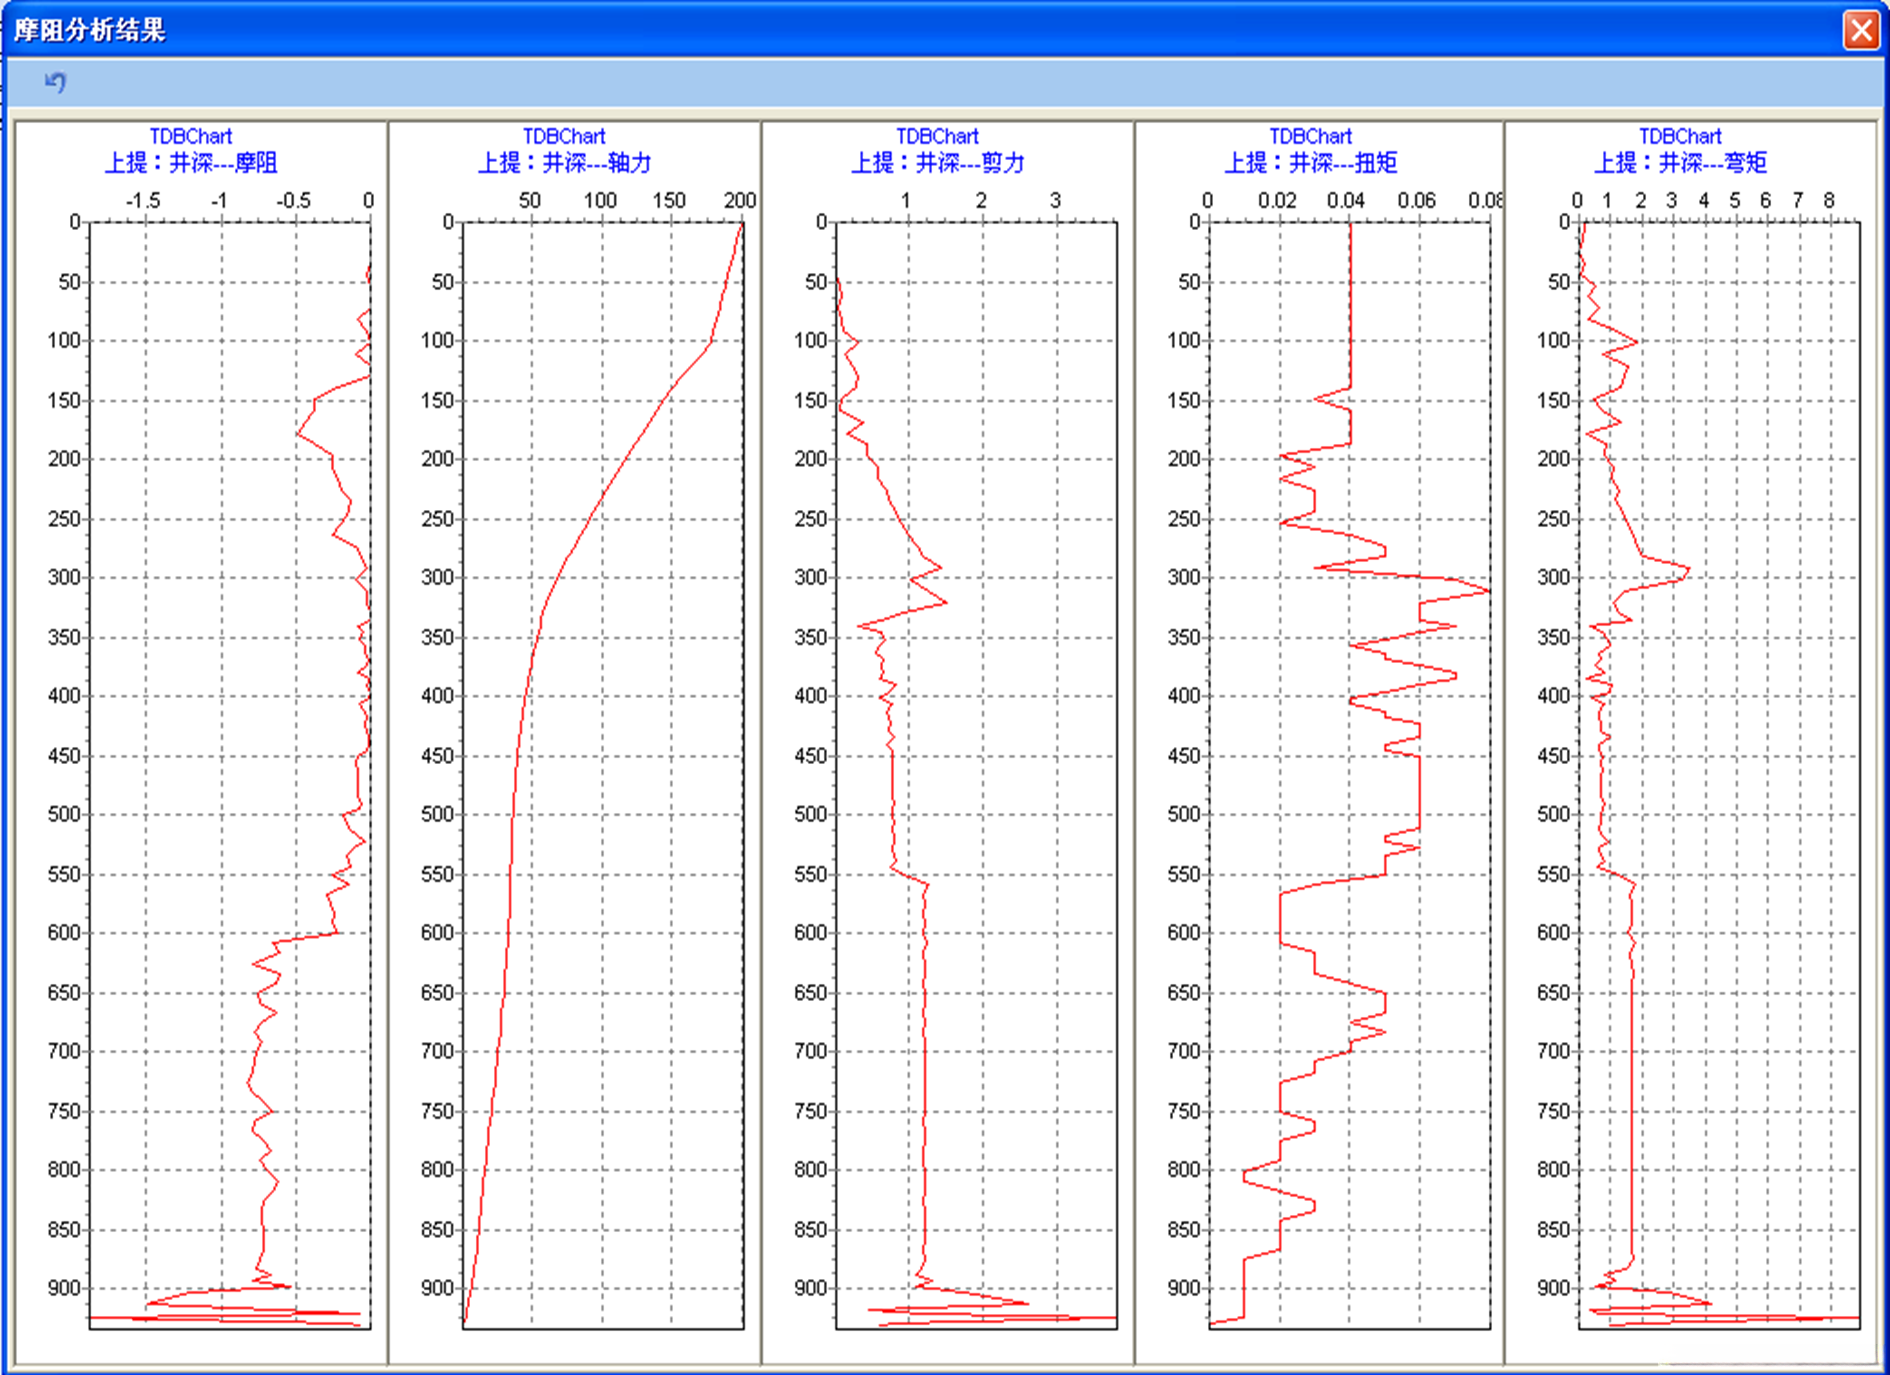This screenshot has width=1890, height=1375.
Task: Select the 上提：井深---弯矩 chart title
Action: click(x=1680, y=163)
